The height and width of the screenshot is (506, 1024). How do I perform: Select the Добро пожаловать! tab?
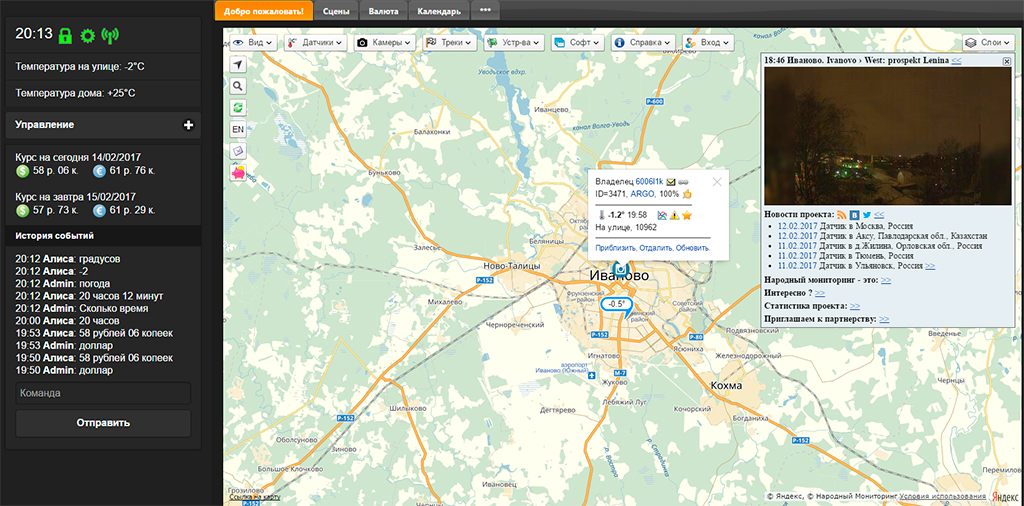(x=264, y=11)
